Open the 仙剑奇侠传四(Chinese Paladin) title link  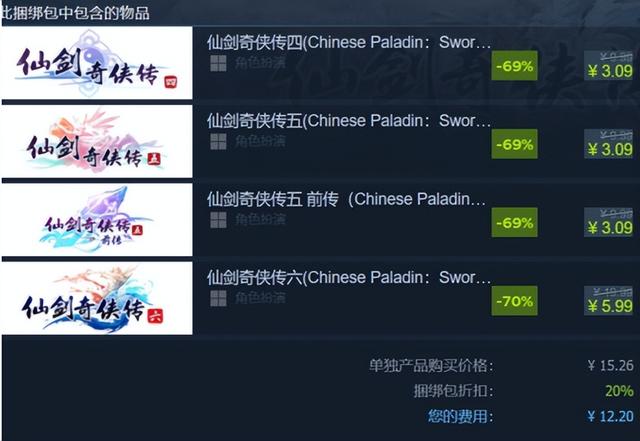[x=349, y=42]
